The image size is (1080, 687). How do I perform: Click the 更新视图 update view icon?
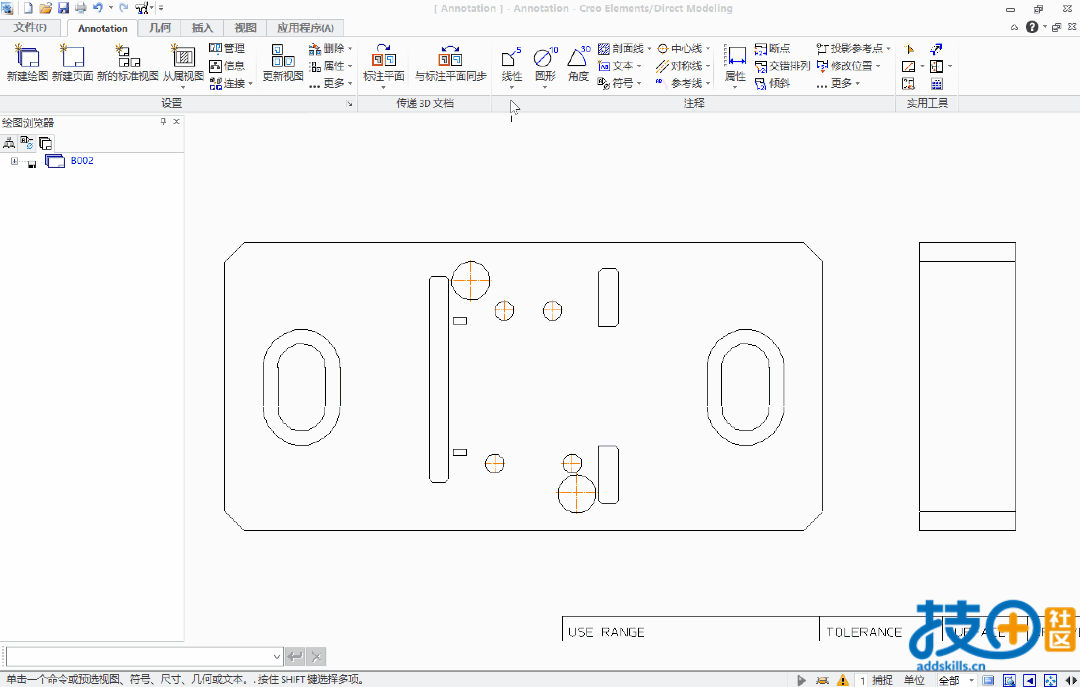(x=283, y=57)
